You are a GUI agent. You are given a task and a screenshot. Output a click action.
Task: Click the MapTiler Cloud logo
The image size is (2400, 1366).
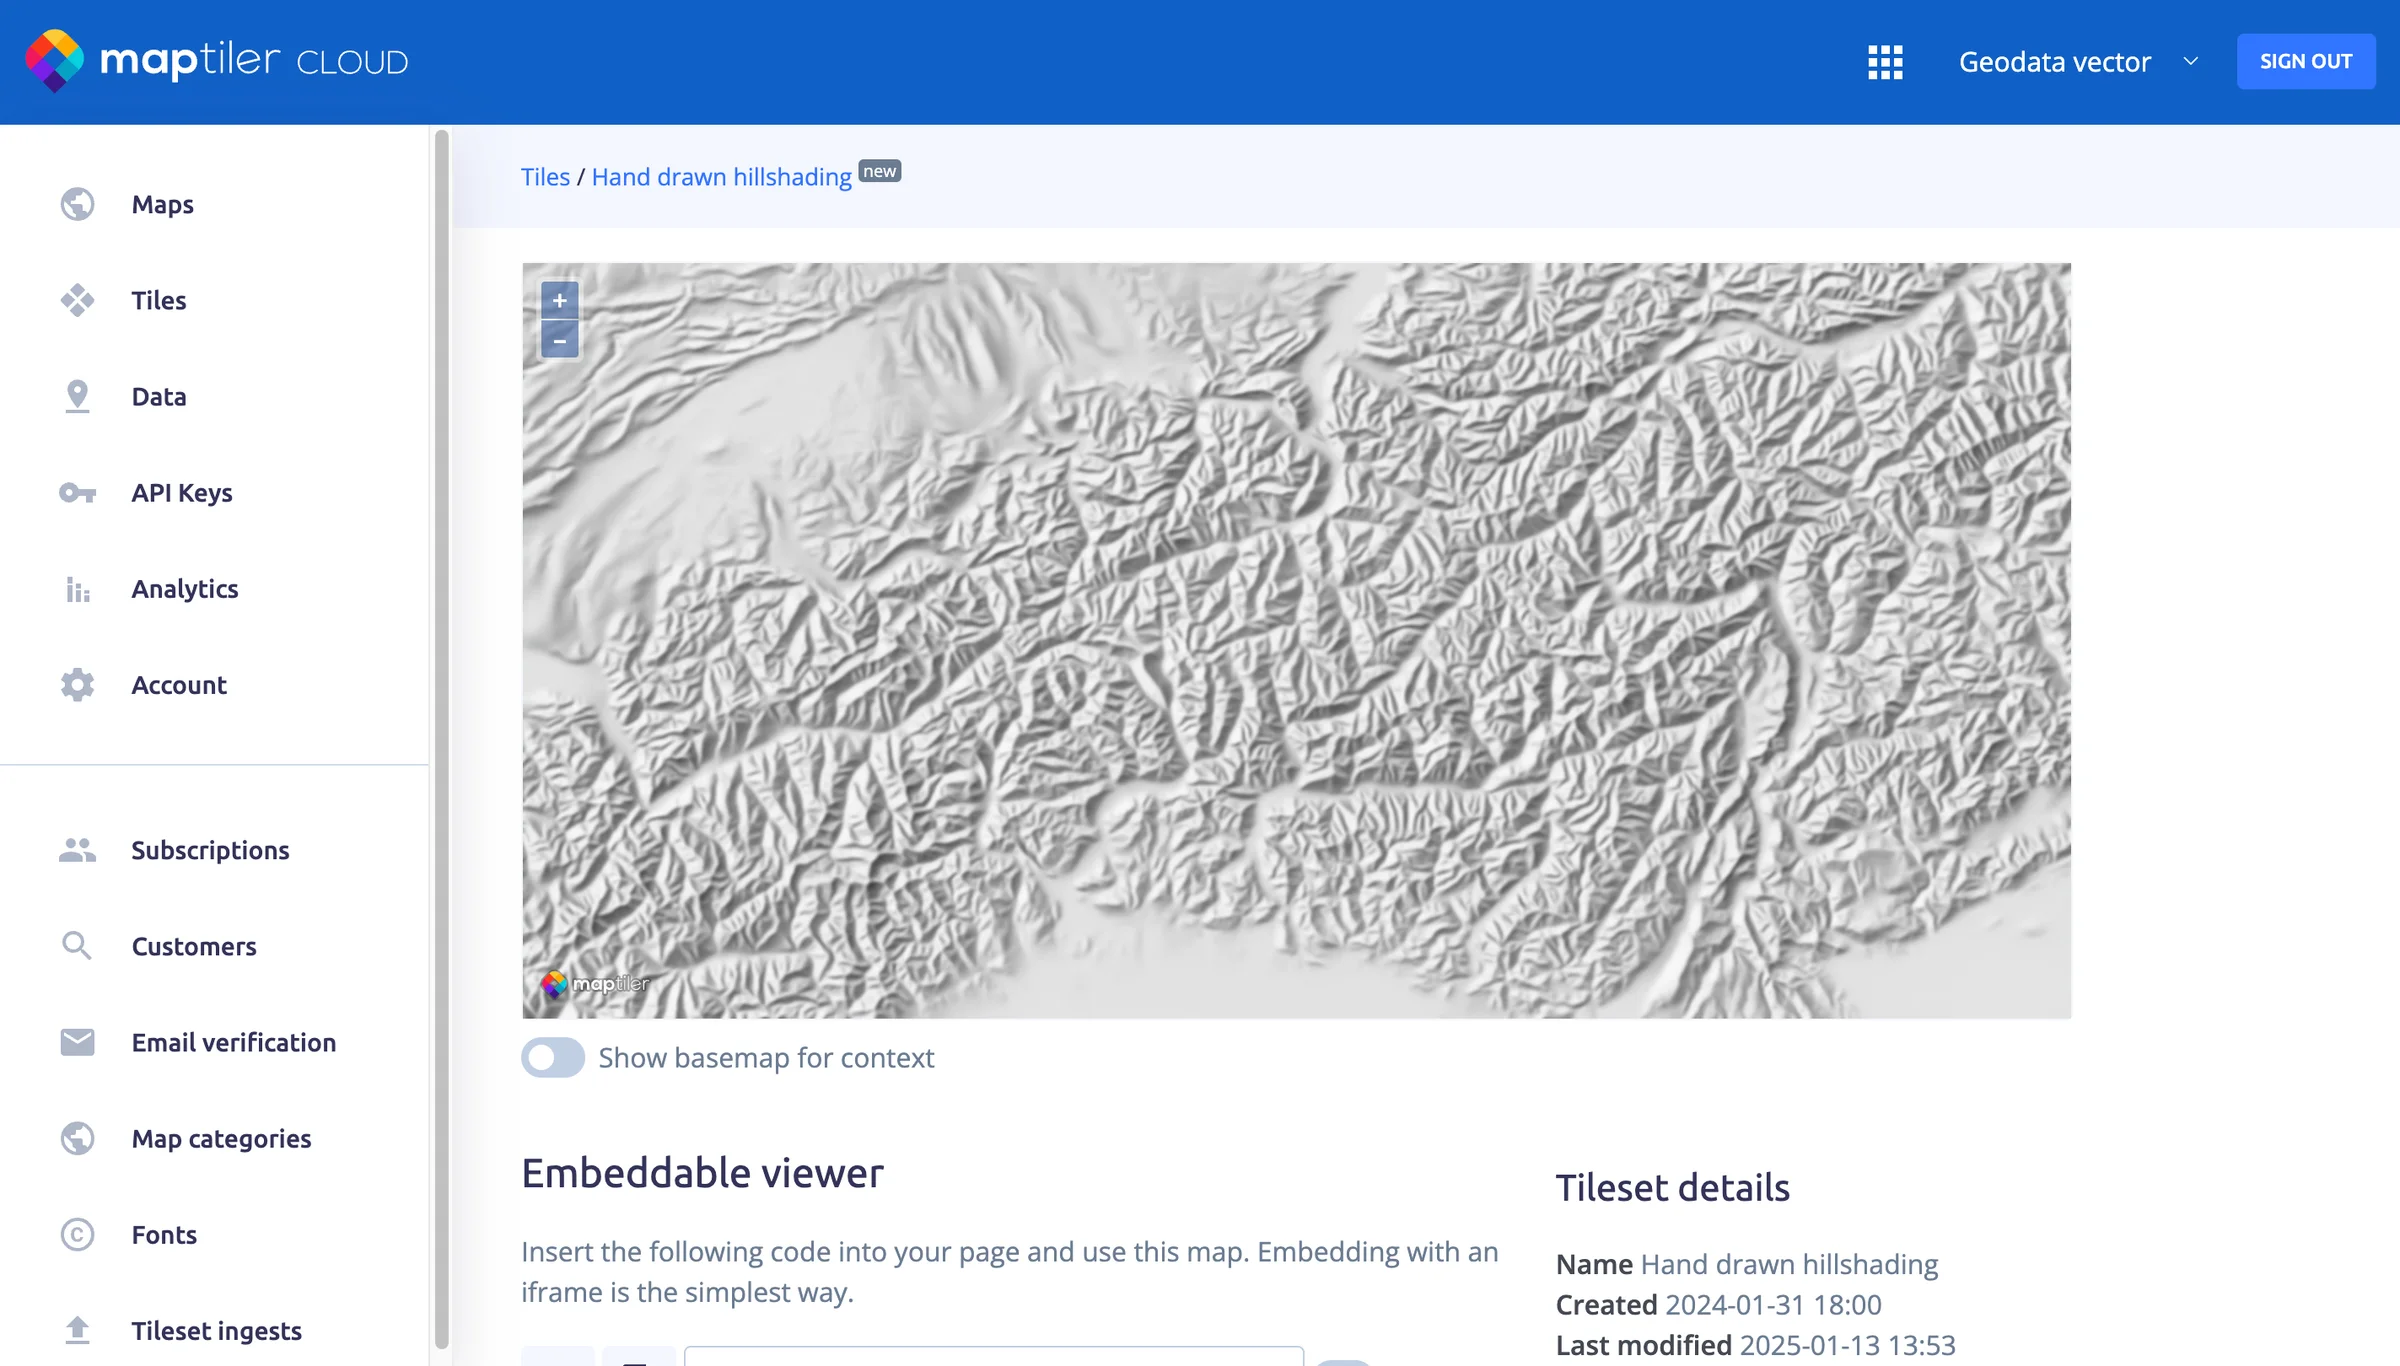tap(217, 61)
